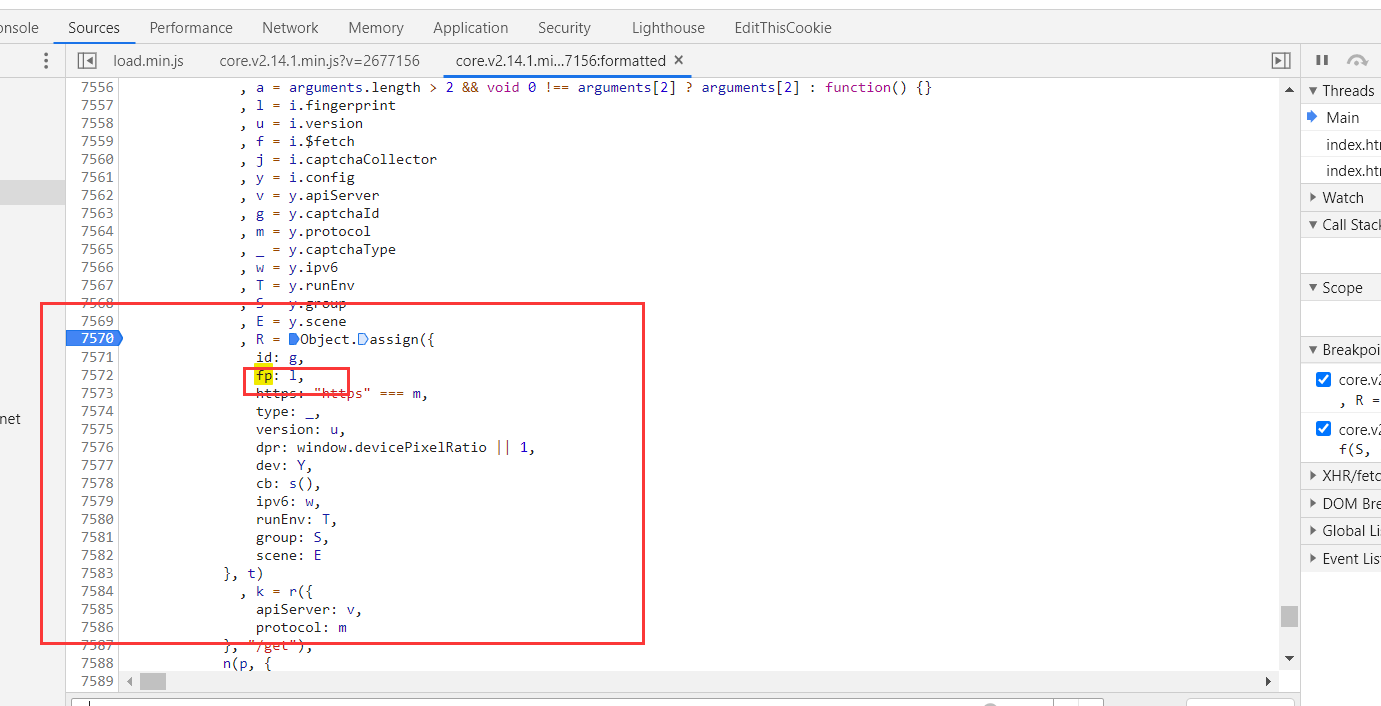
Task: Click the code 'j = i.captchaCollector'
Action: click(x=346, y=159)
